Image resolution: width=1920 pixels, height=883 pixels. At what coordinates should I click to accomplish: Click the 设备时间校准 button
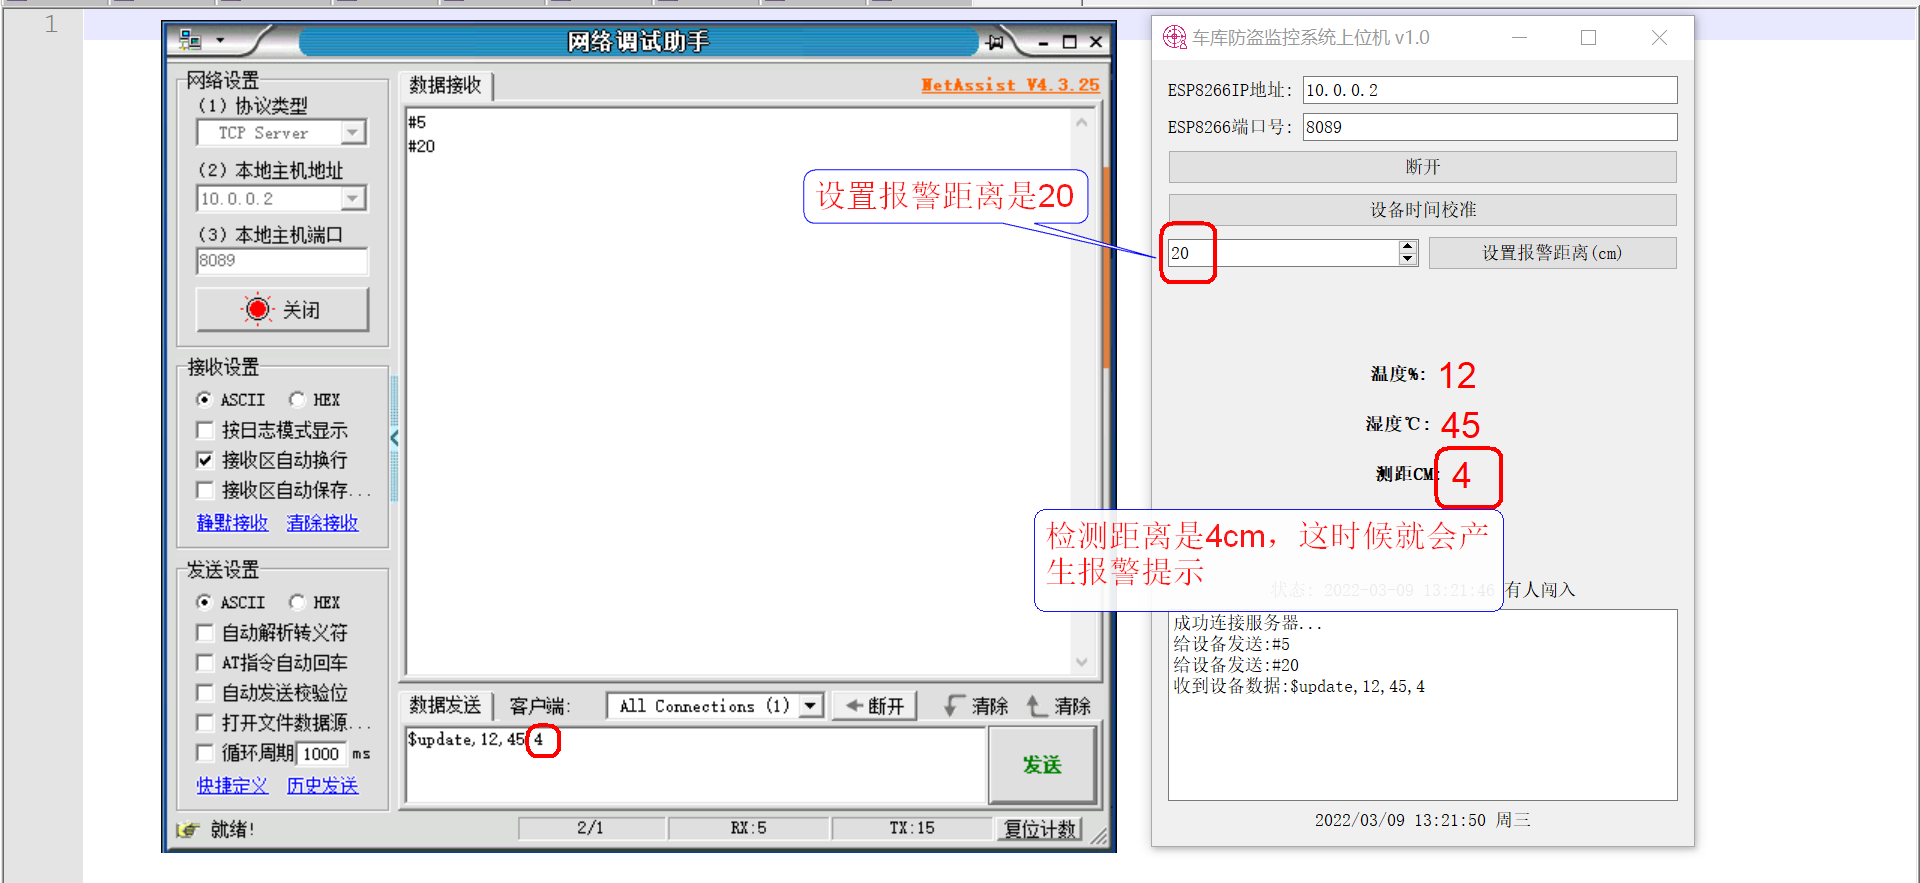pos(1422,210)
